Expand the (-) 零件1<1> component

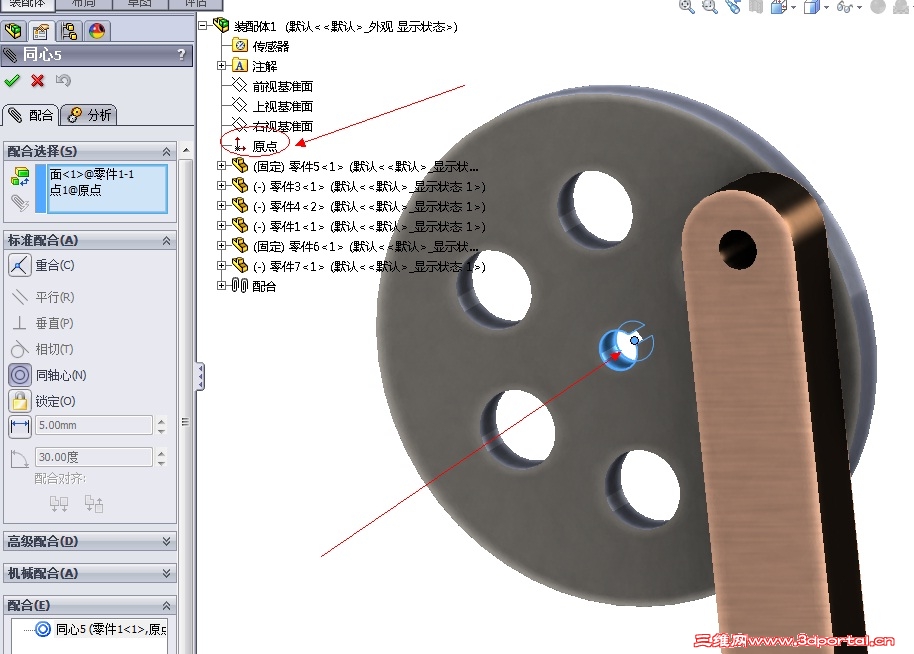222,226
